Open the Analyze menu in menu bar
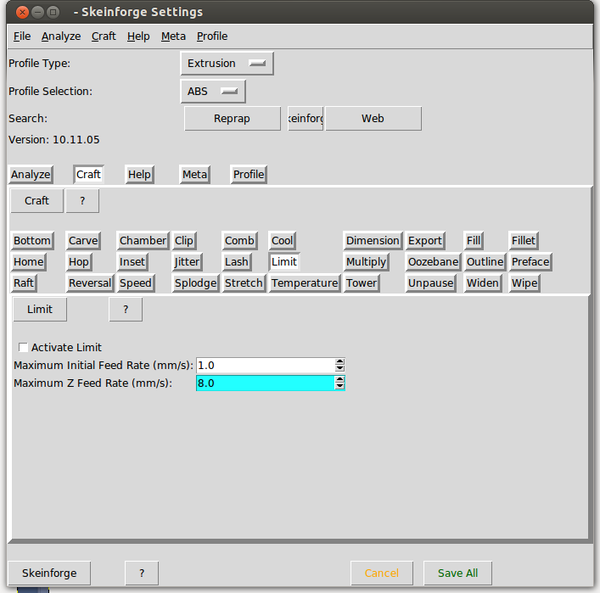This screenshot has width=600, height=593. coord(61,36)
